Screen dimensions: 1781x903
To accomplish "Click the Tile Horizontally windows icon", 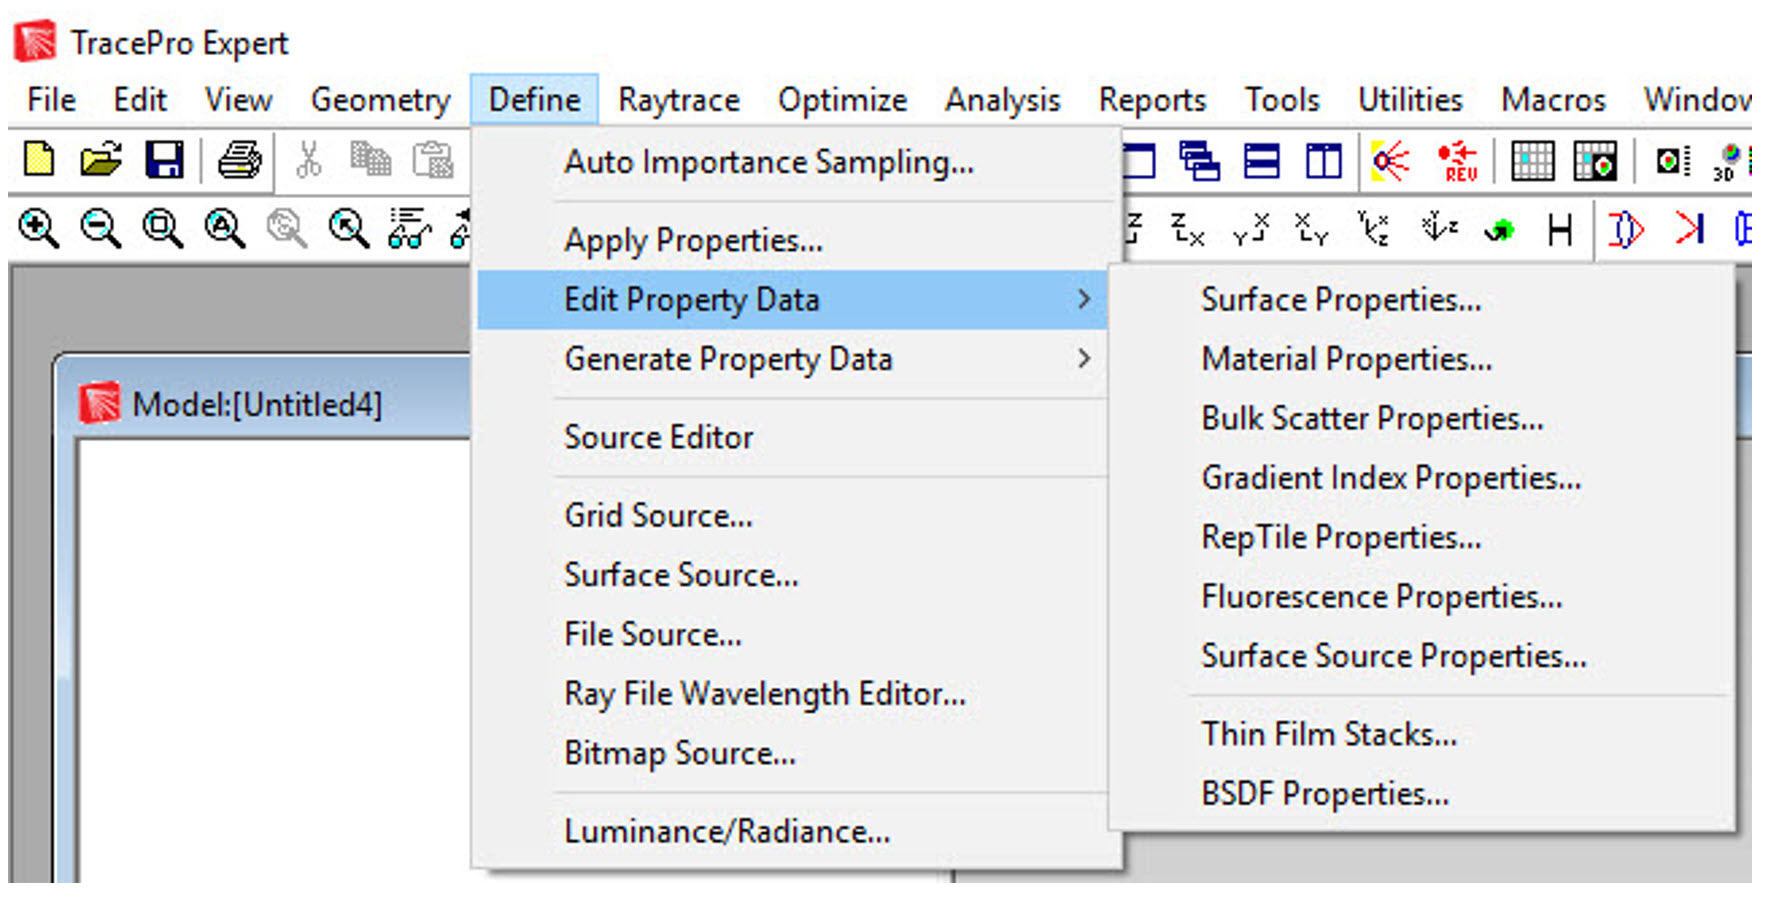I will click(1261, 160).
